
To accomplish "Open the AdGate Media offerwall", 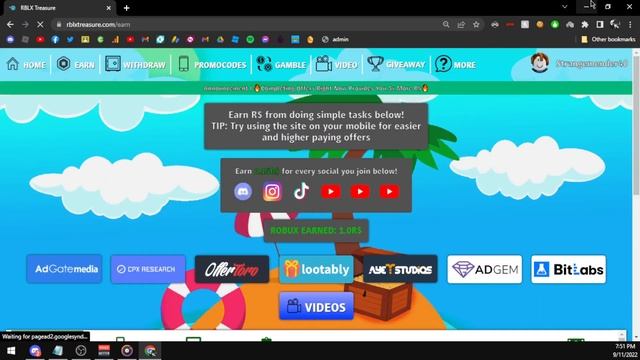I will point(64,269).
